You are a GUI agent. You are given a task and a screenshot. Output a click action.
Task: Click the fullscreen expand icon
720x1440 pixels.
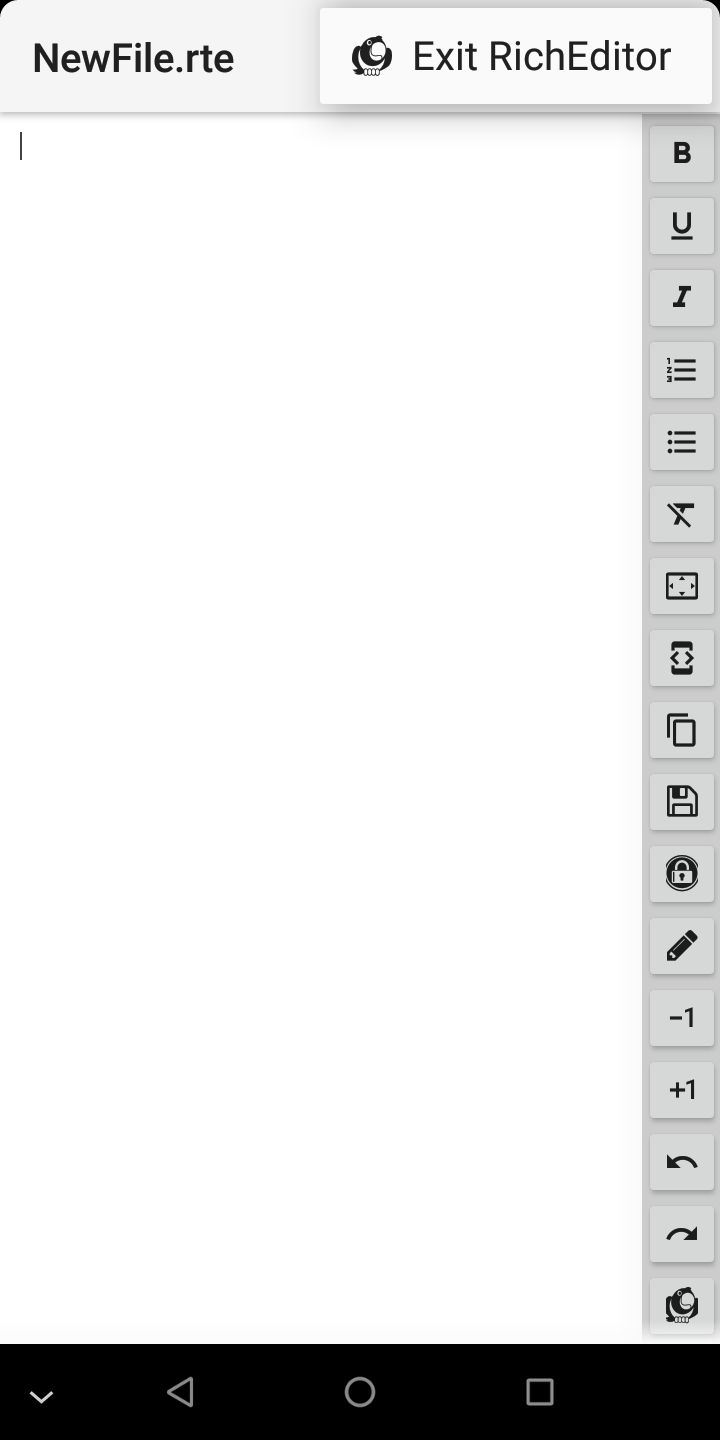point(682,586)
